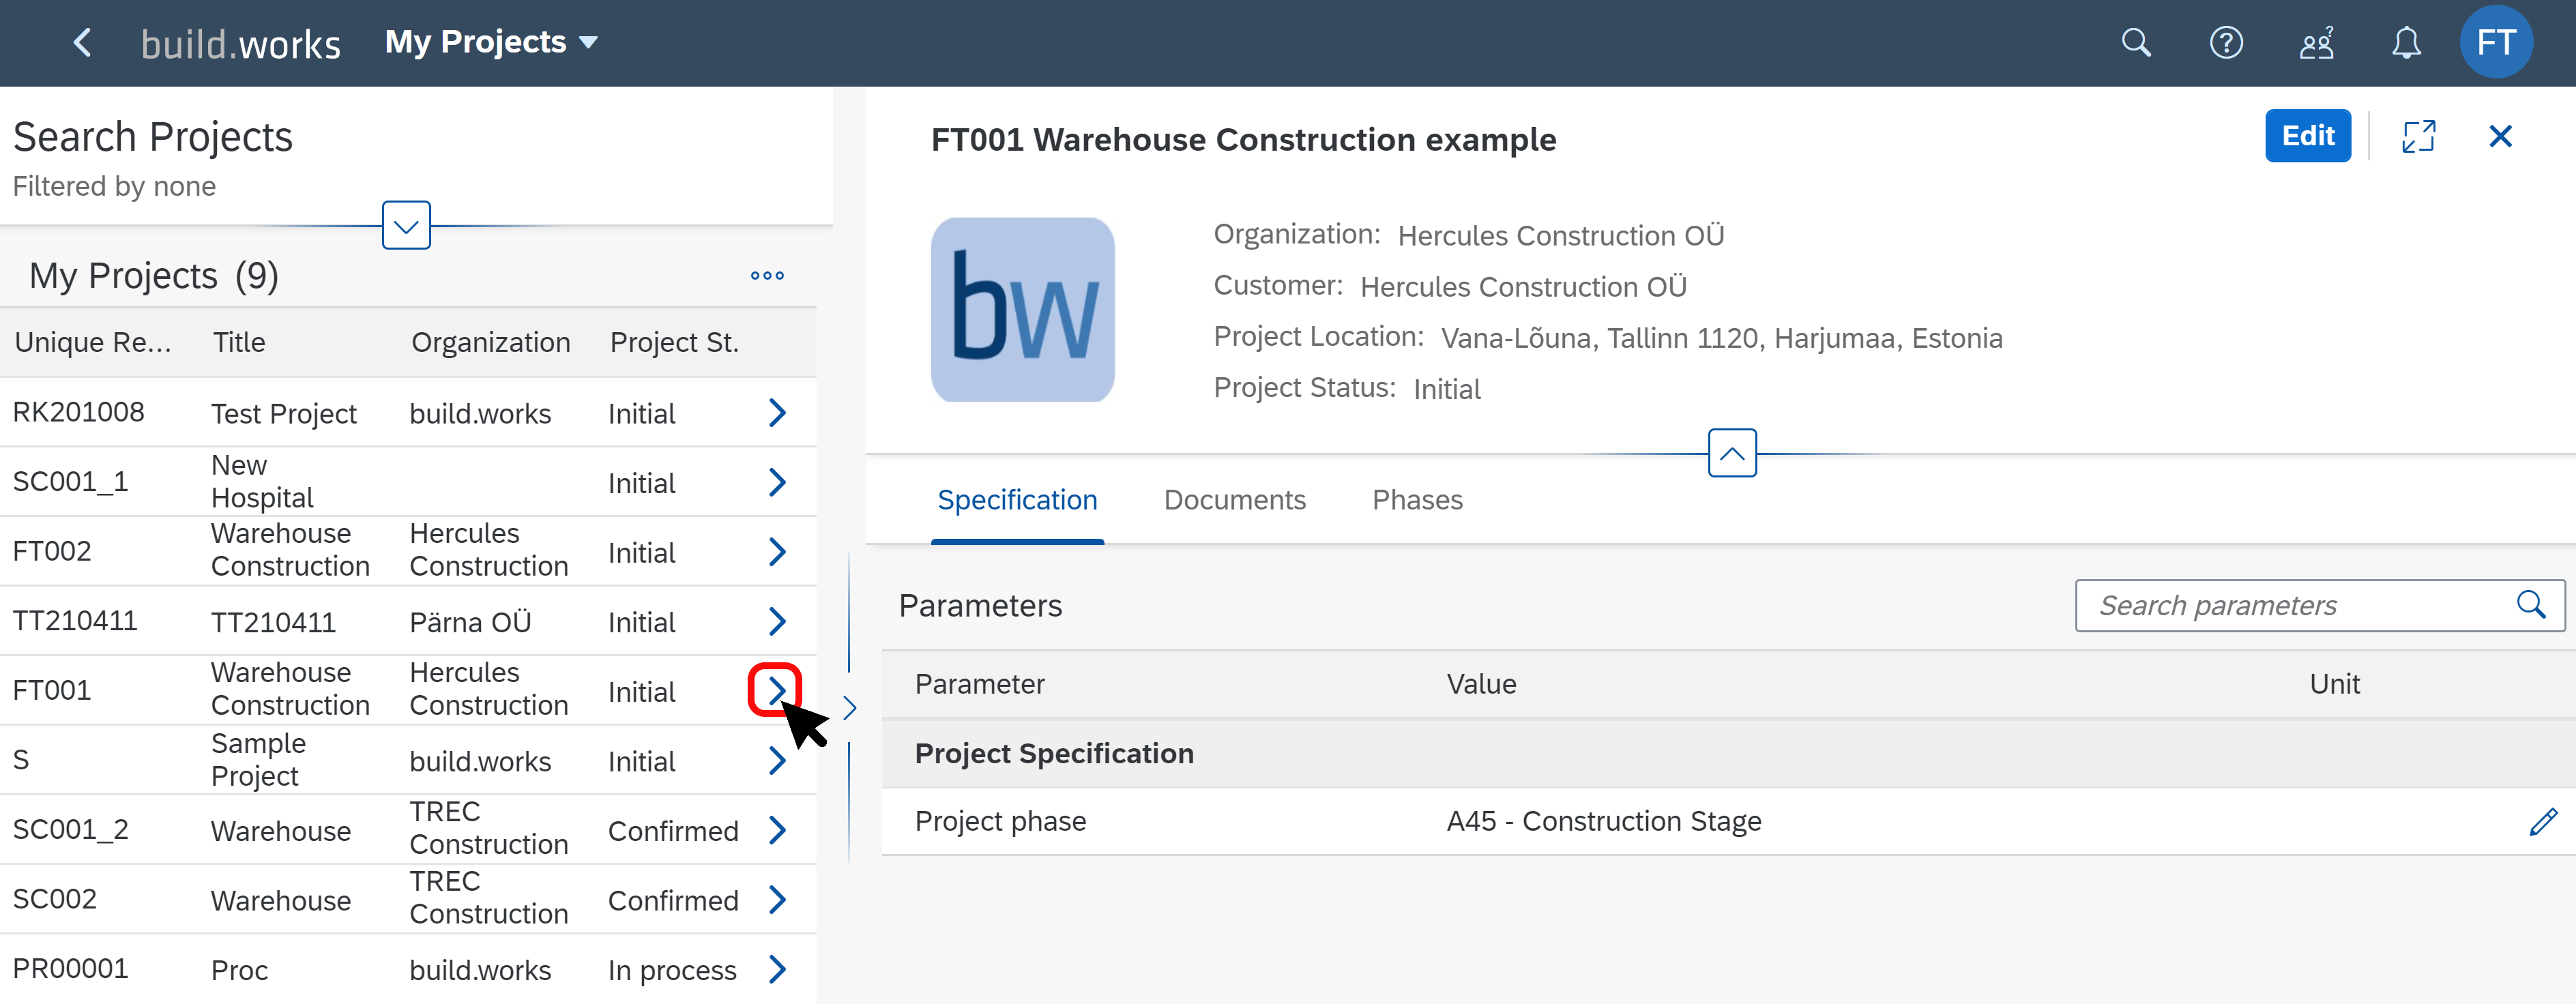
Task: Click the New Hospital title cell
Action: 262,481
